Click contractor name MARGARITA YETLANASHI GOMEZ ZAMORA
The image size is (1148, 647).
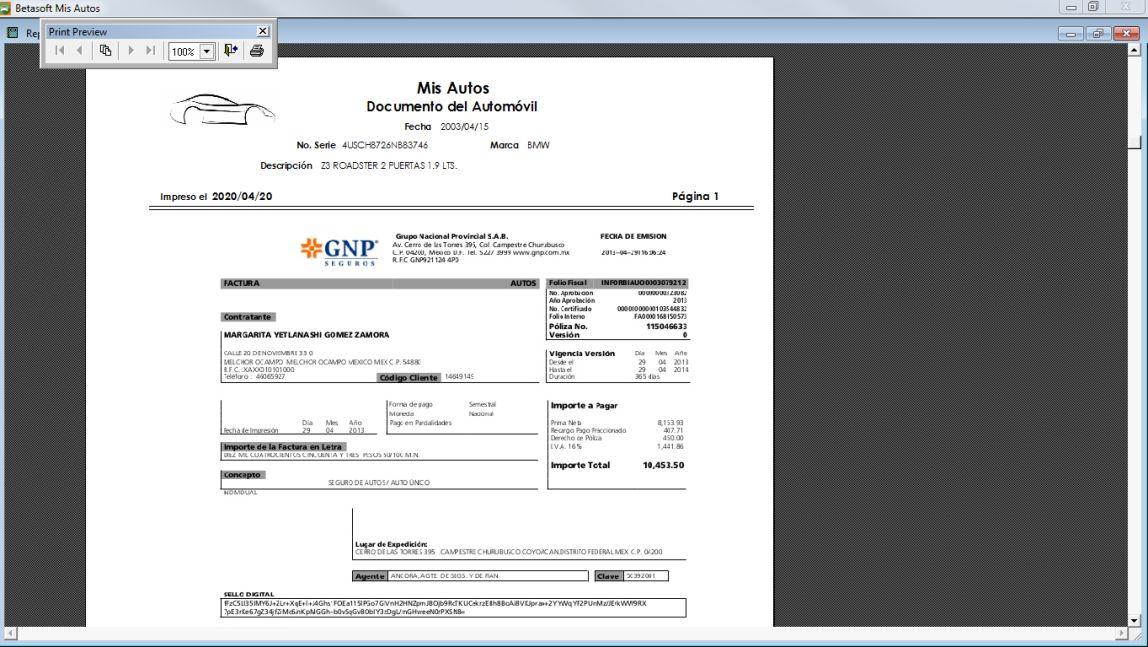click(x=307, y=334)
